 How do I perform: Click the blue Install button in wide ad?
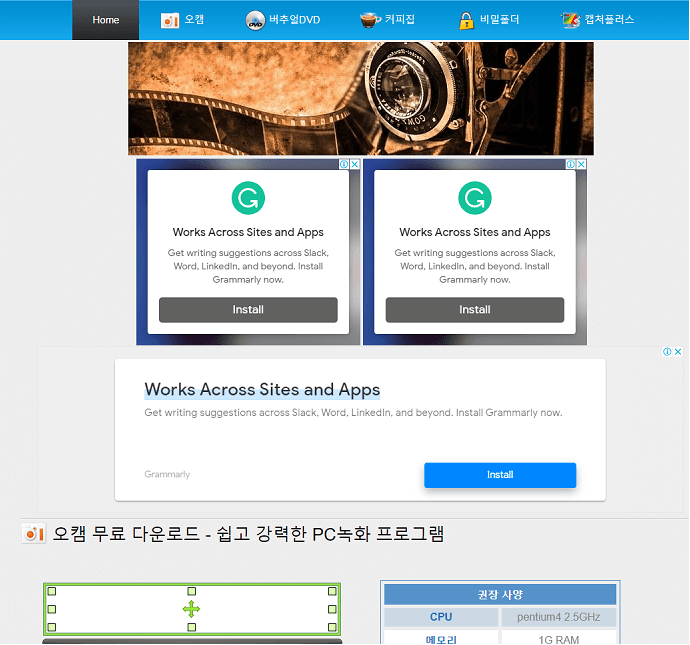pos(500,475)
